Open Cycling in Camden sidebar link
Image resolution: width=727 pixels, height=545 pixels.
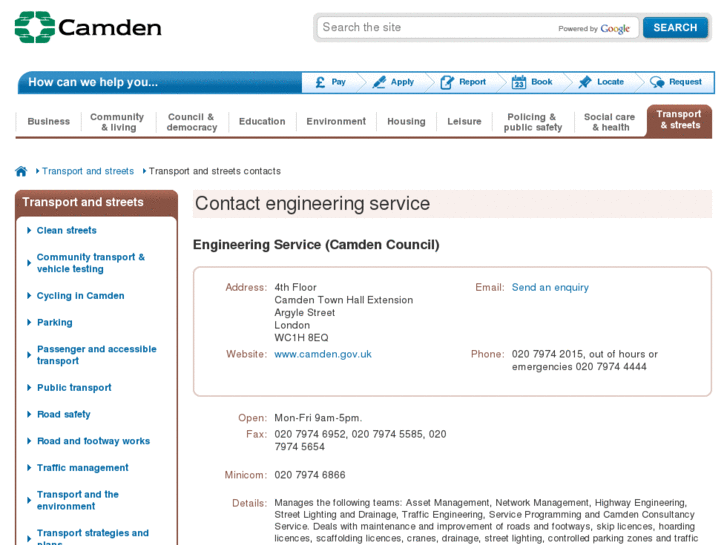pos(81,296)
